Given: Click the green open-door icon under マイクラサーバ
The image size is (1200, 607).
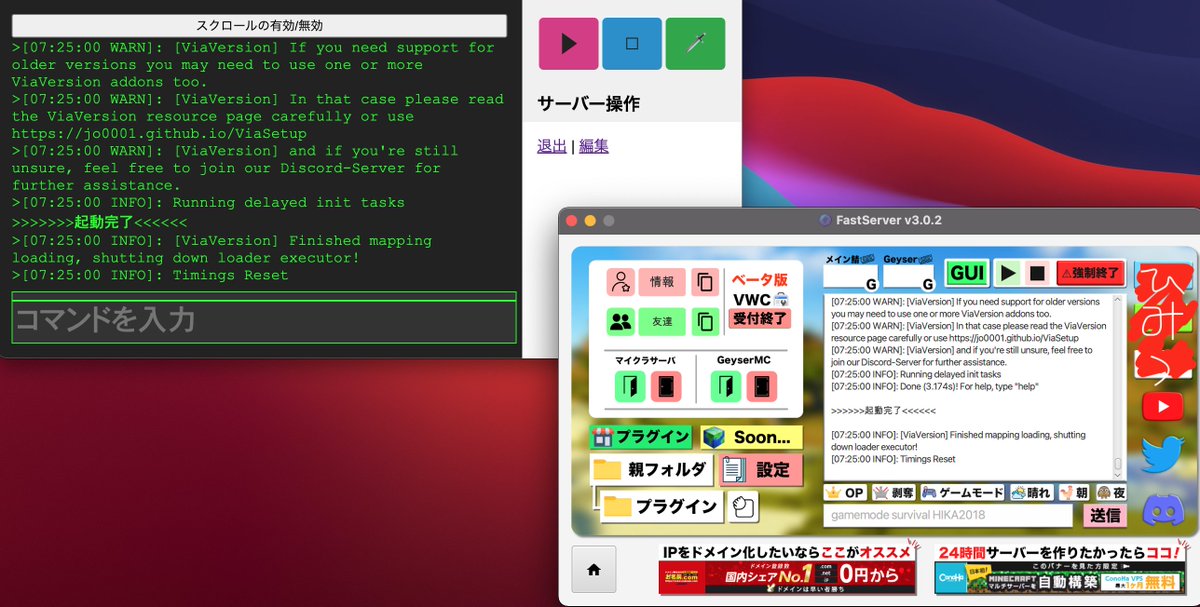Looking at the screenshot, I should tap(629, 386).
